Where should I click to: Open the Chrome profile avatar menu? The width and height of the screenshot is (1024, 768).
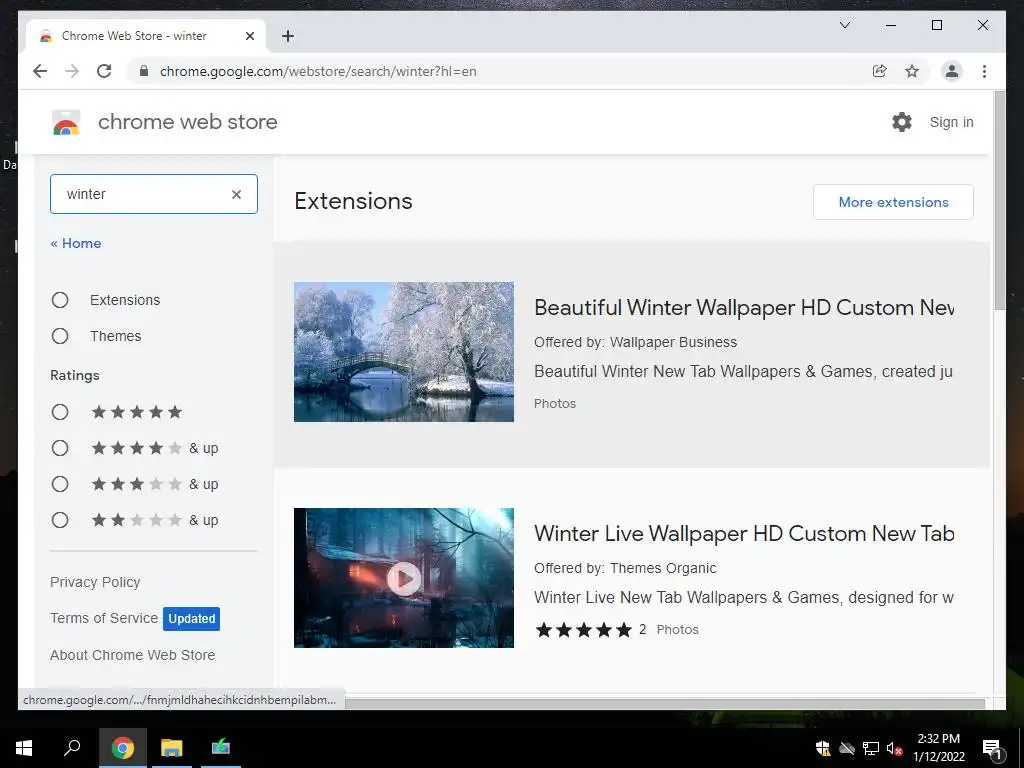952,71
